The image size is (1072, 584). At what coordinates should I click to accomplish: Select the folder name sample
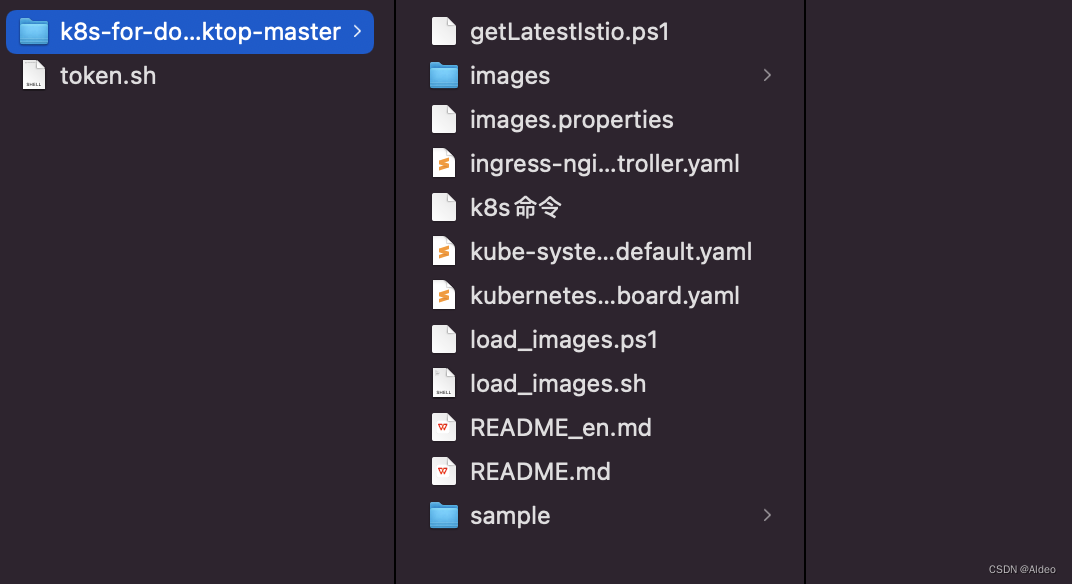coord(510,516)
